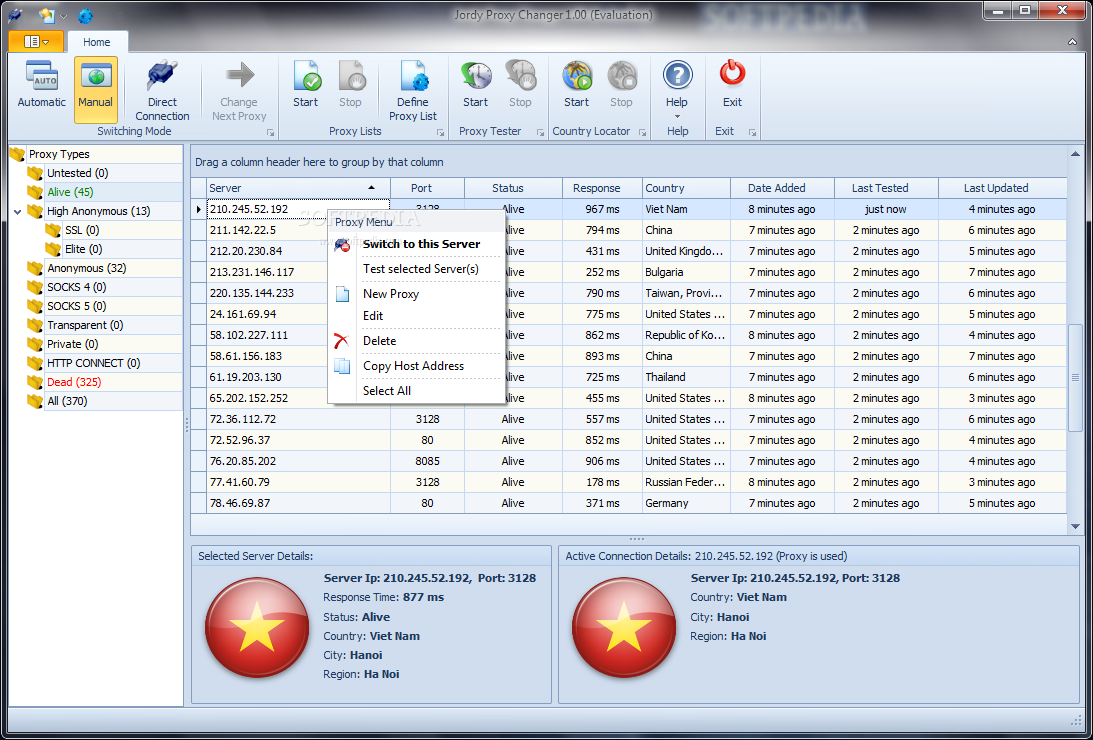
Task: Stop Proxy Lists download
Action: 350,86
